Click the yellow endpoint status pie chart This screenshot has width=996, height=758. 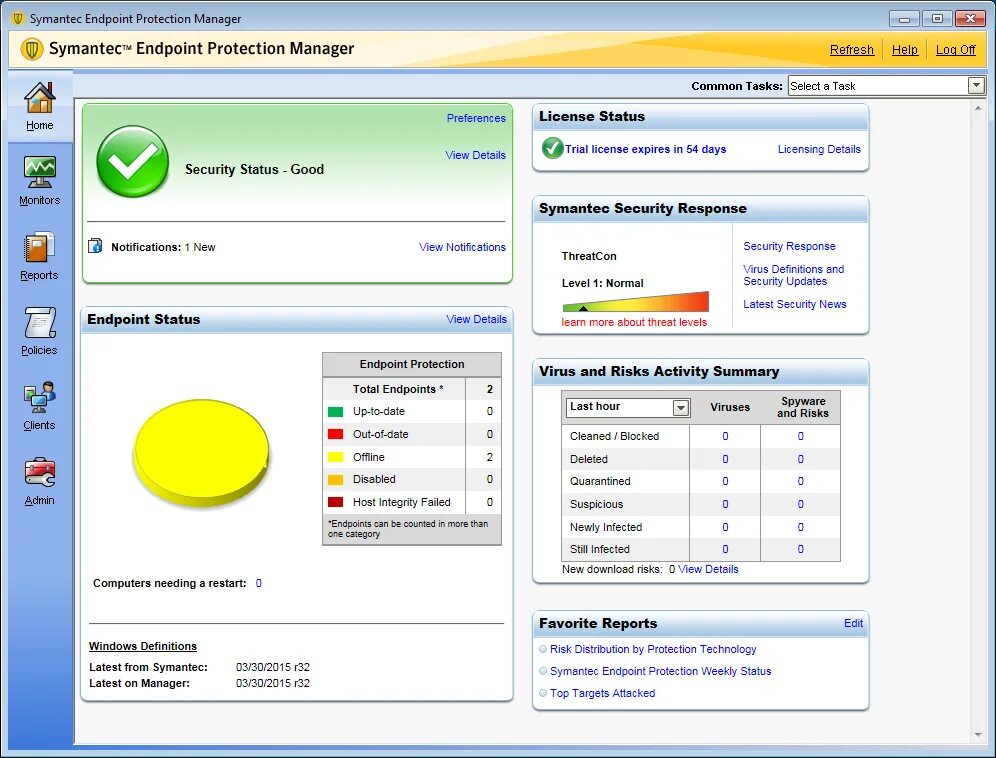tap(201, 452)
